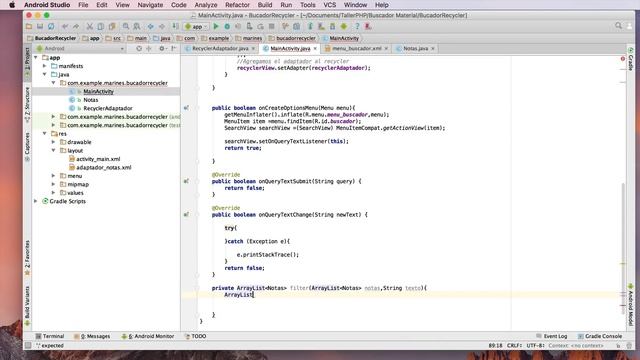Open Project panel settings gear icon
Viewport: 640px width, 360px height.
(x=162, y=49)
